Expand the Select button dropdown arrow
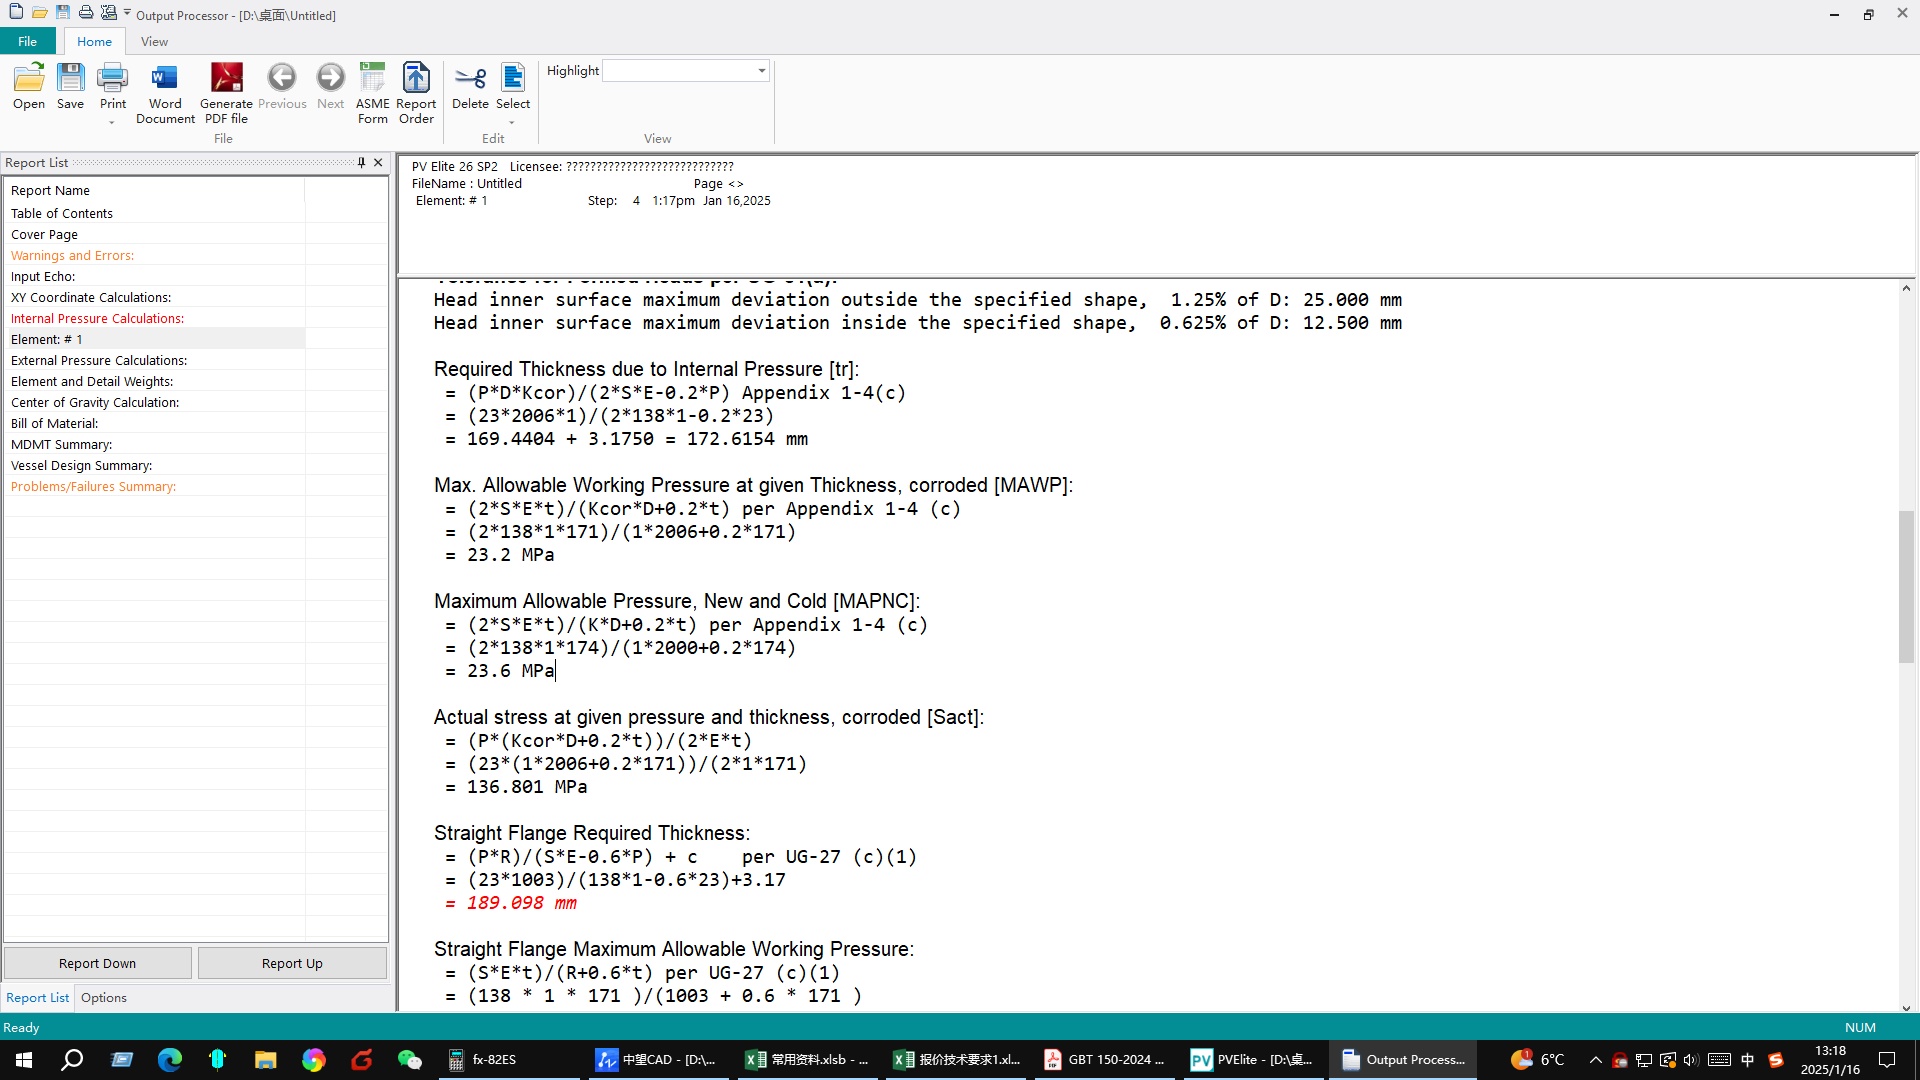1920x1080 pixels. tap(512, 123)
